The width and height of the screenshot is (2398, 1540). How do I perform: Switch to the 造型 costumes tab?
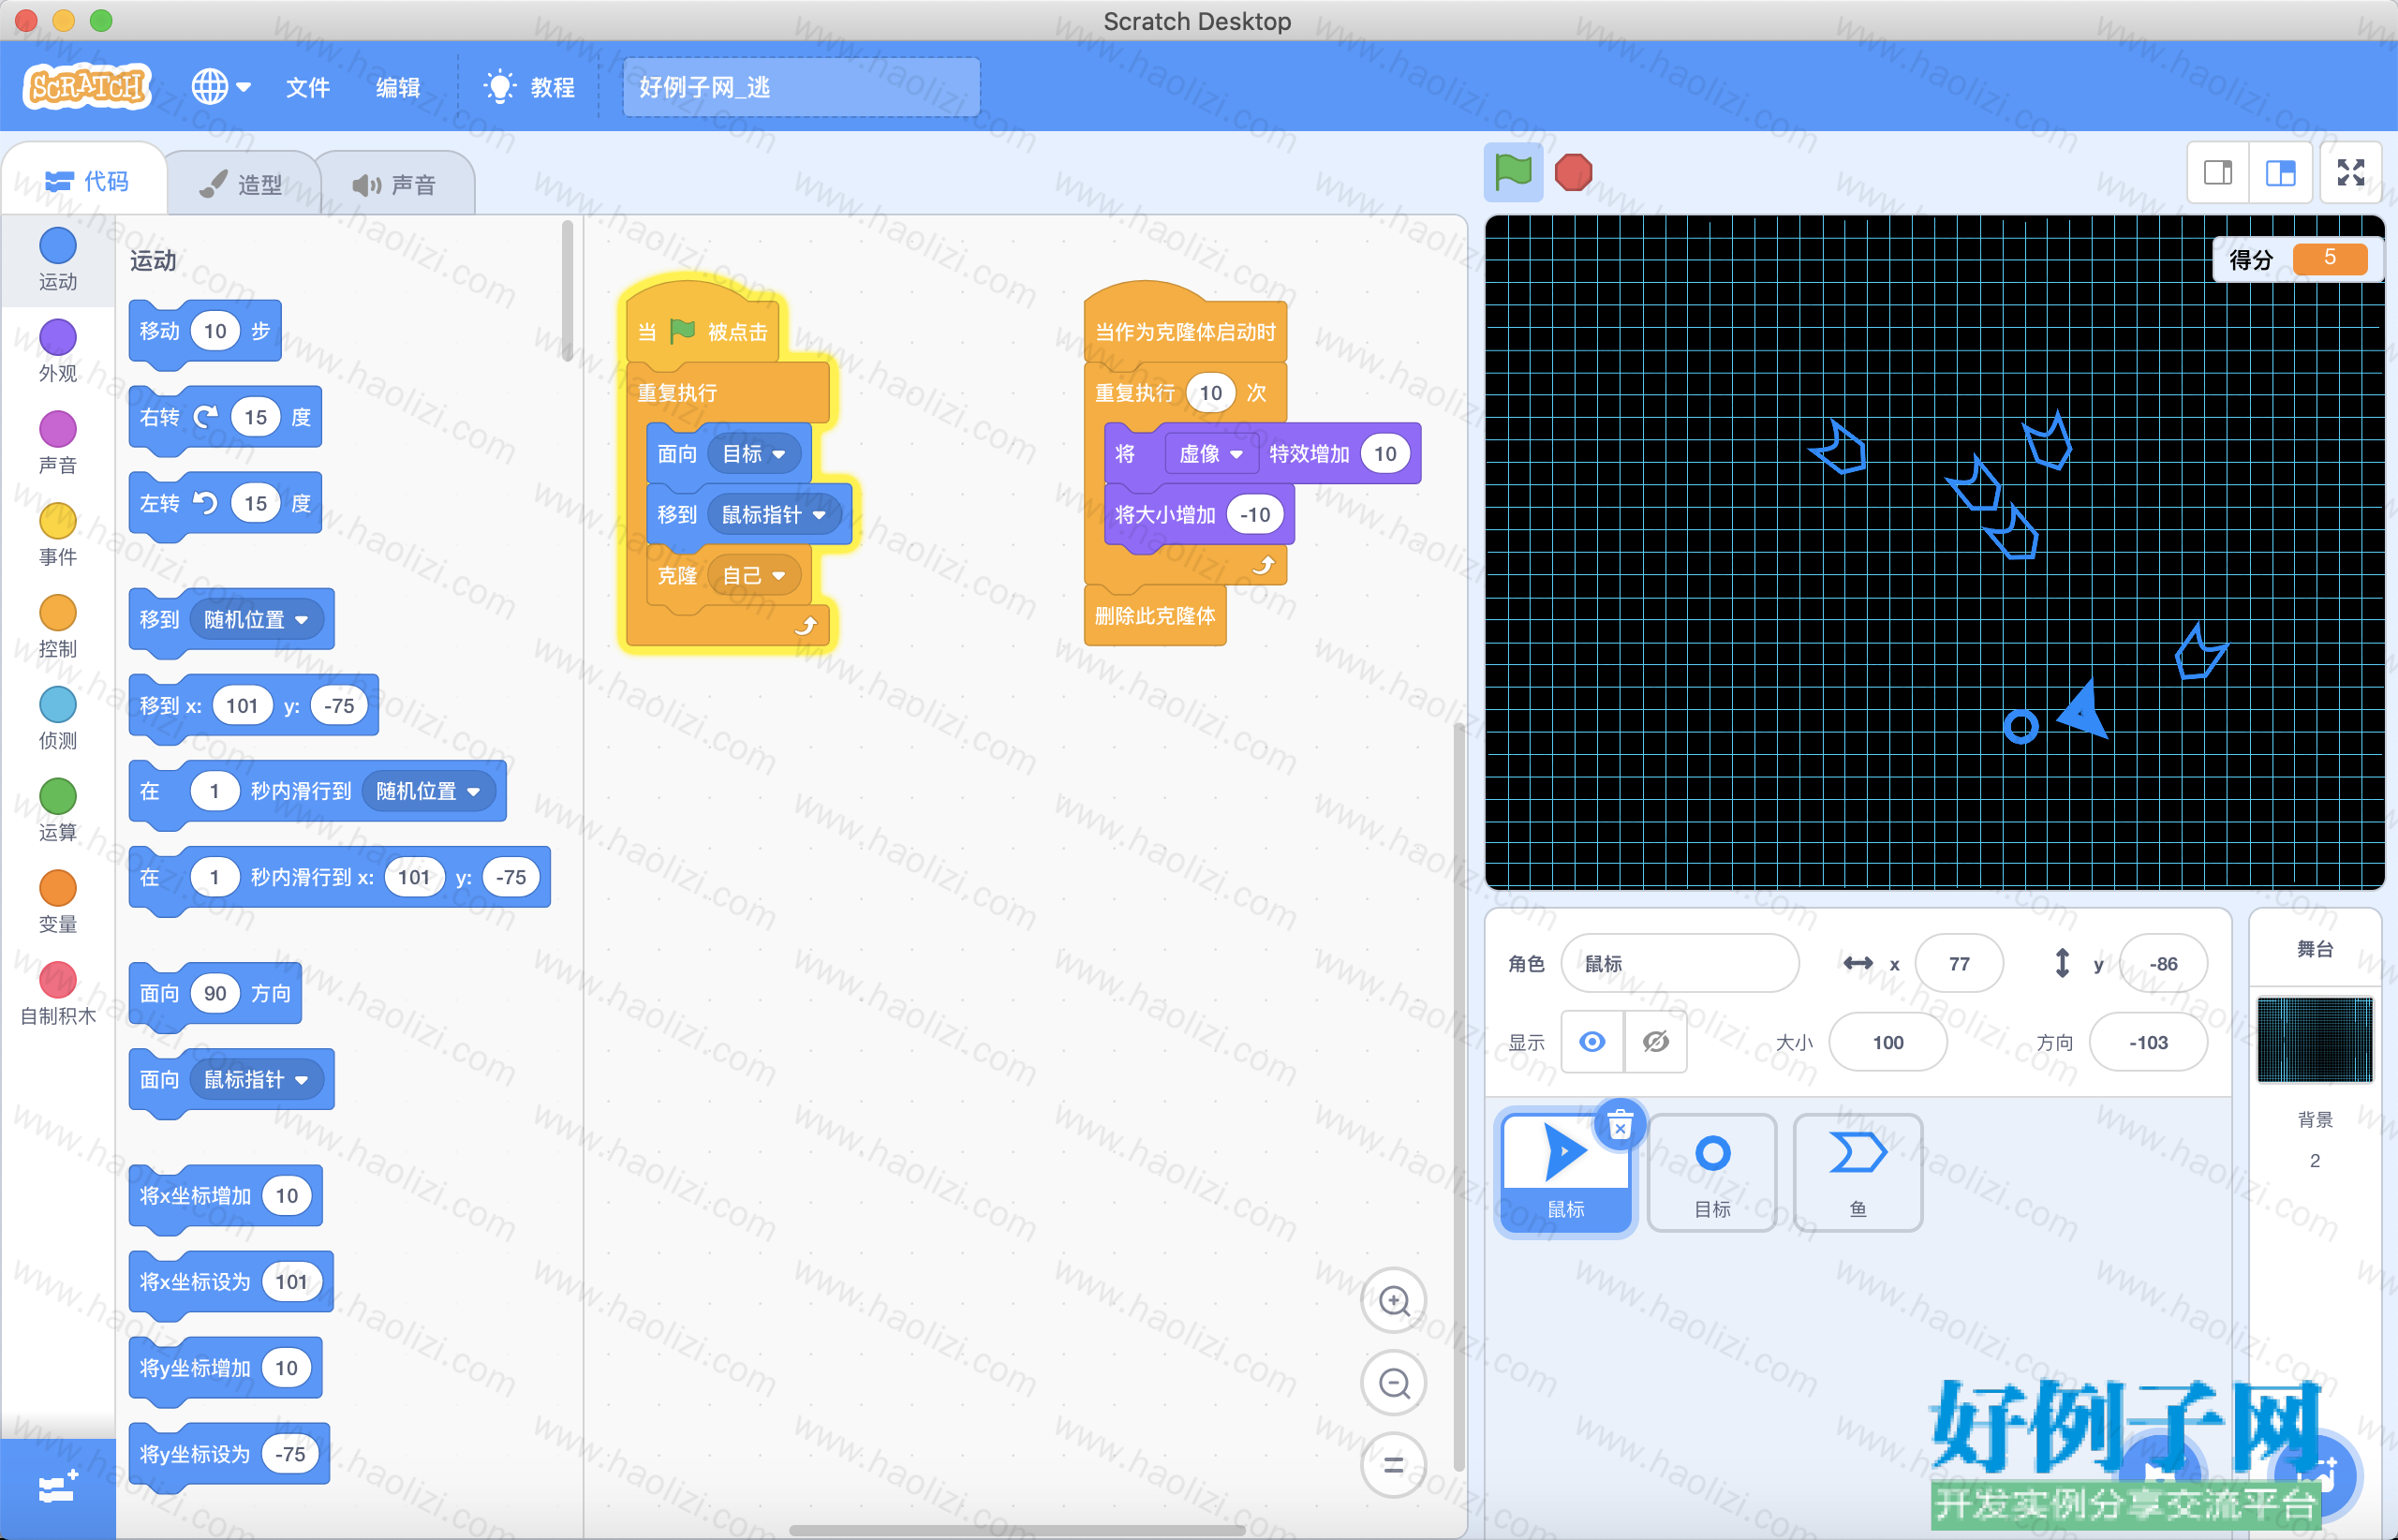click(241, 184)
